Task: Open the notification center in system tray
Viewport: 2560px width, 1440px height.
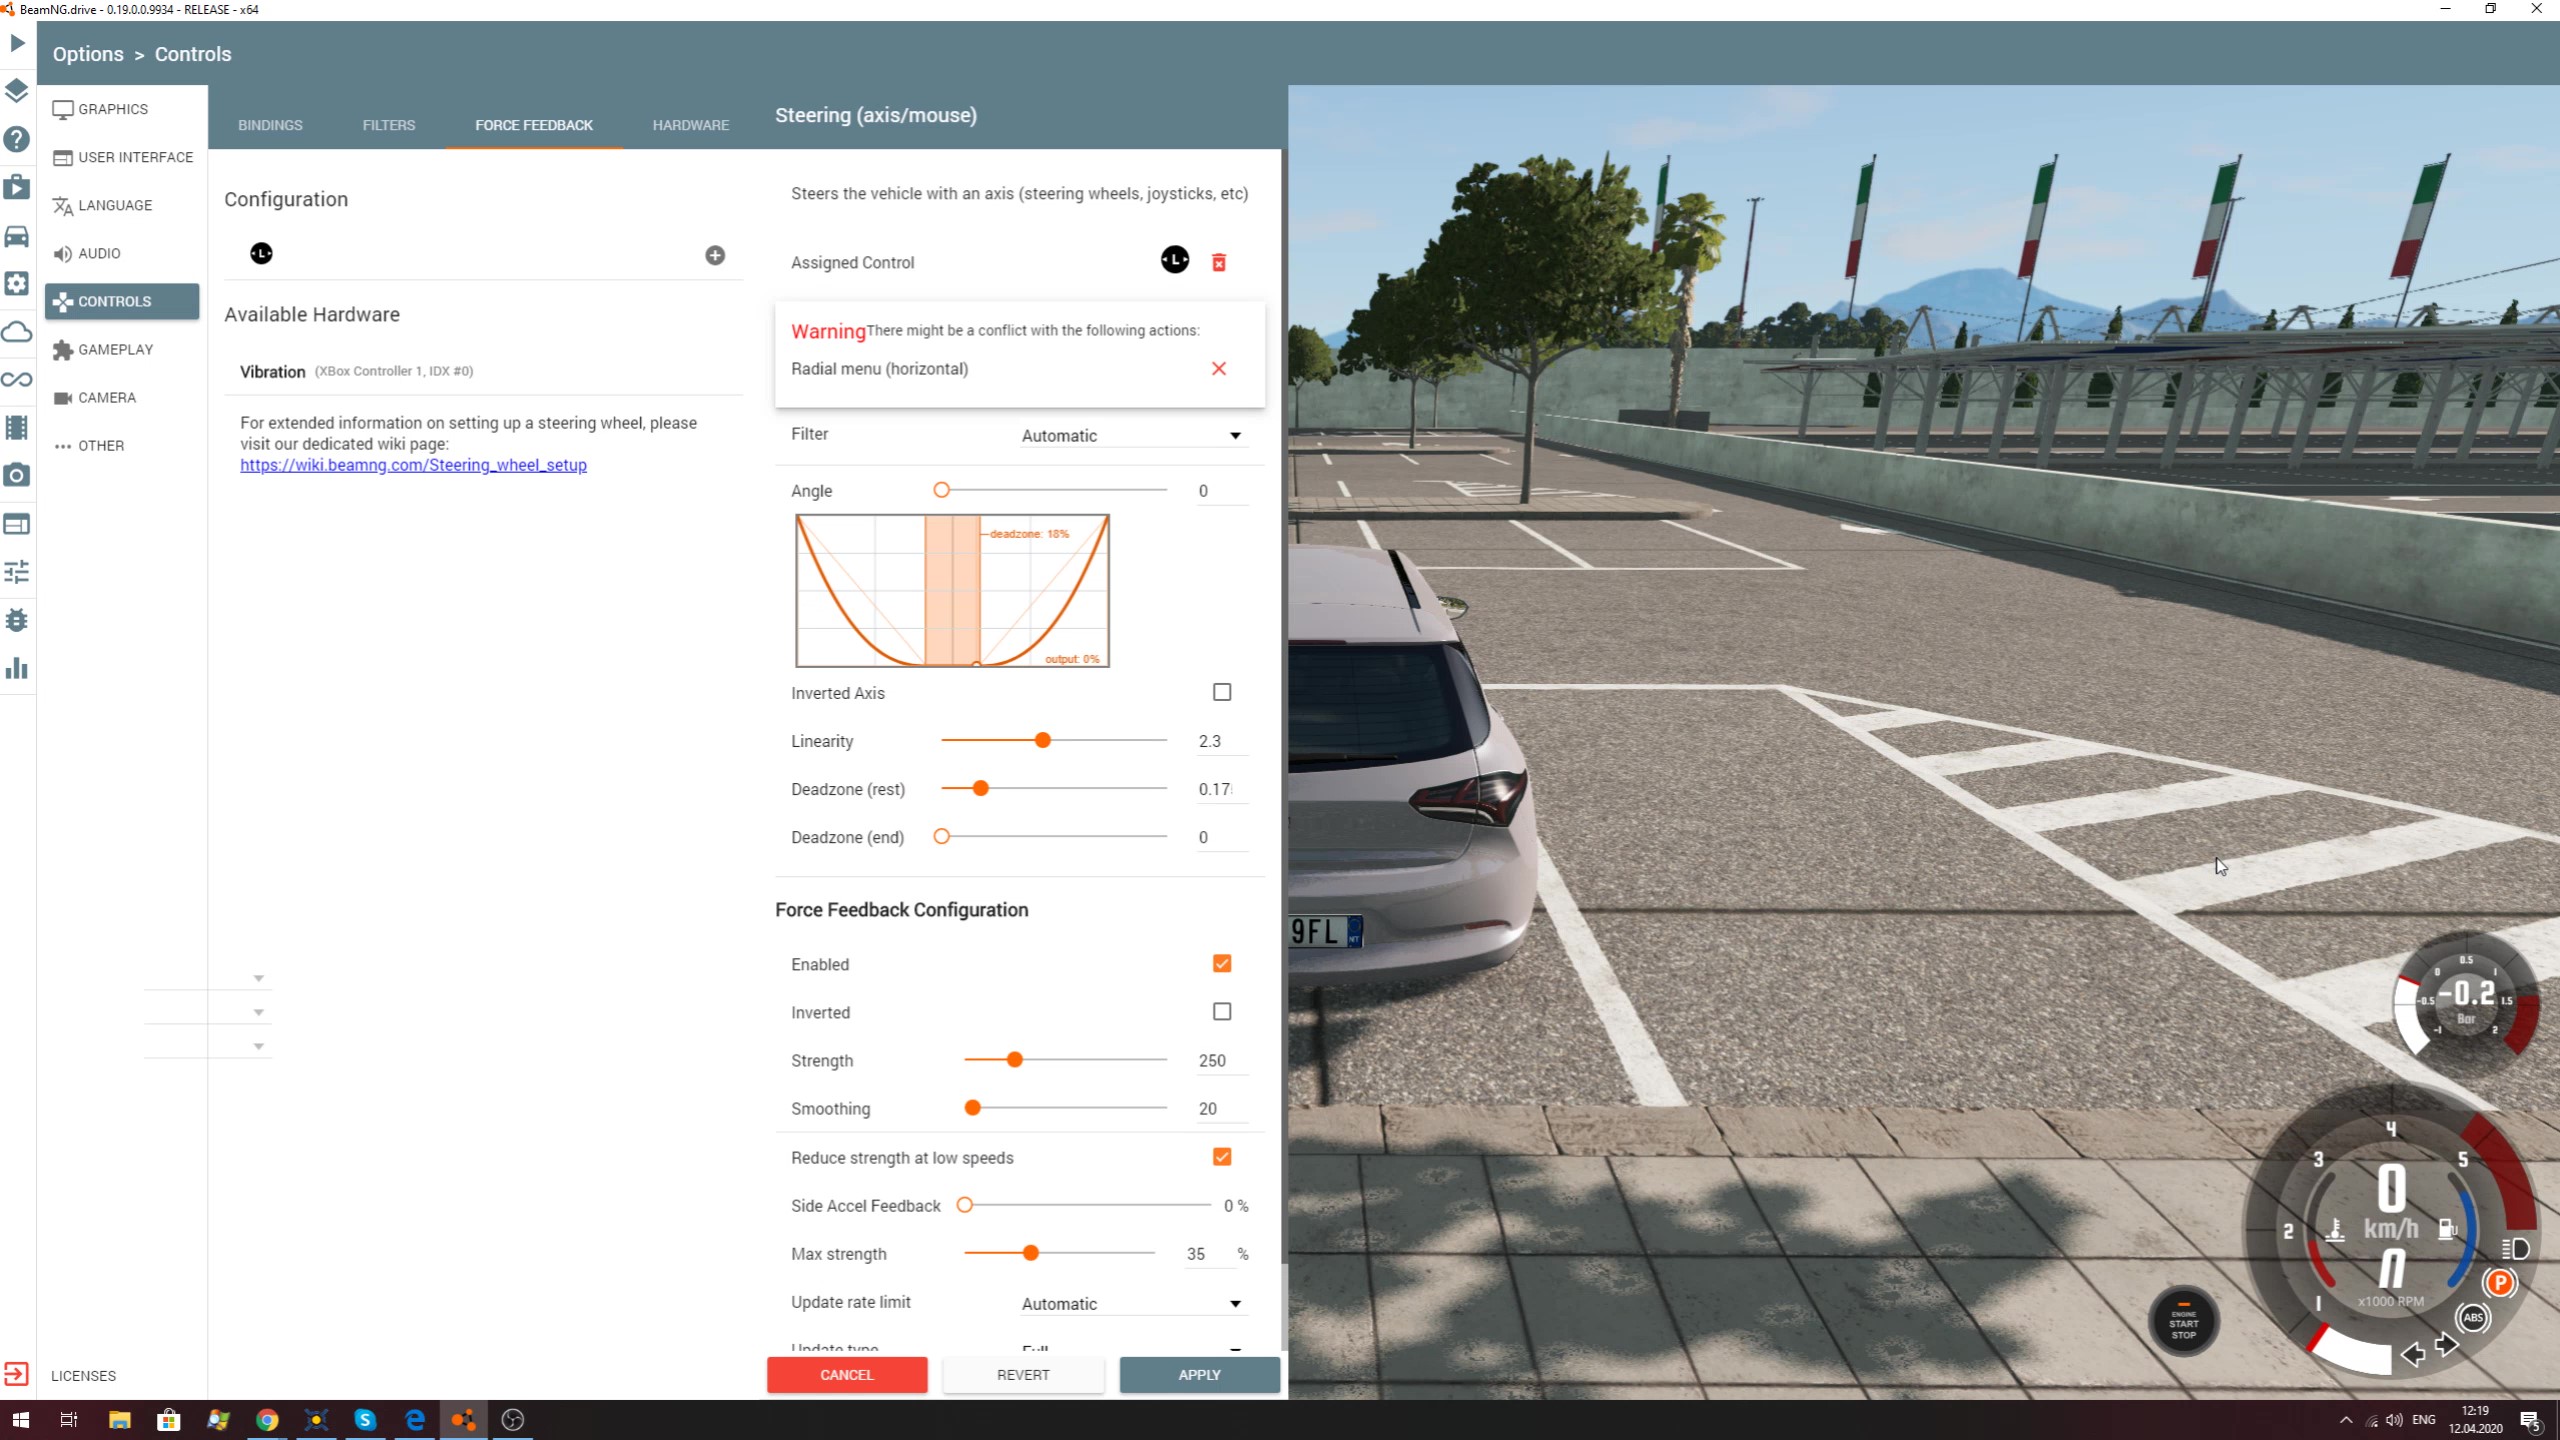Action: (x=2530, y=1420)
